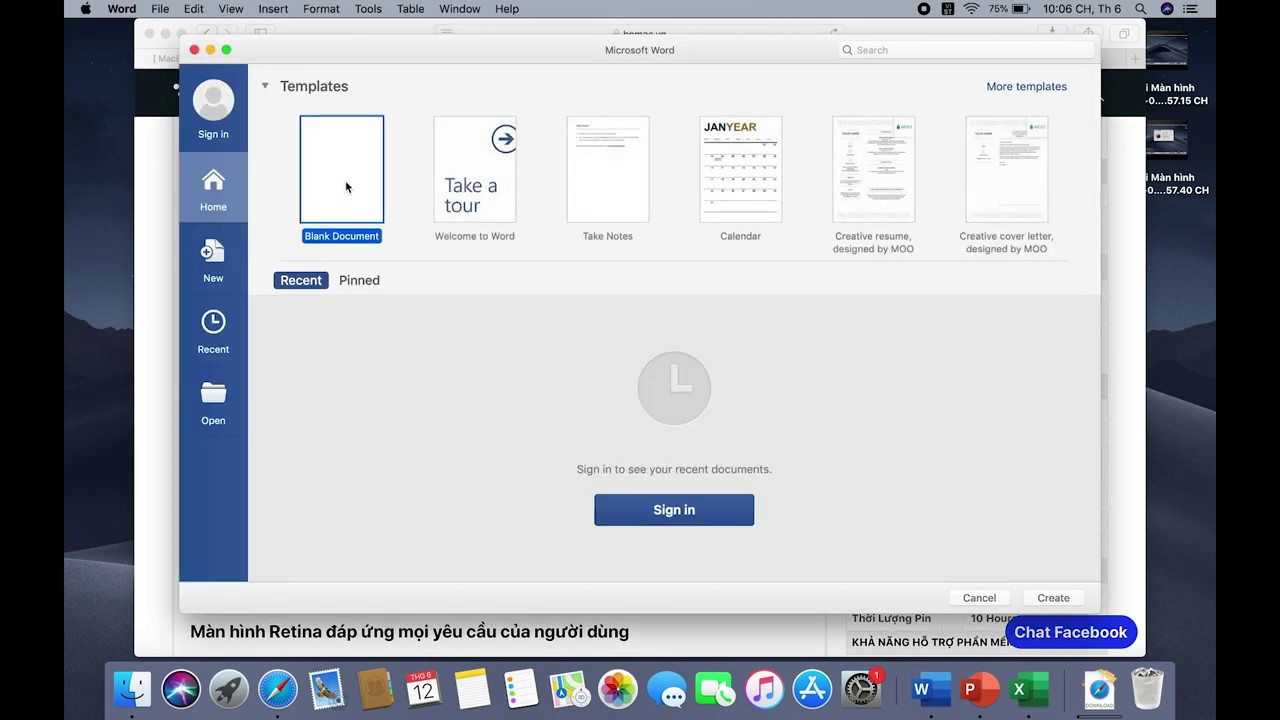
Task: Open the Edit menu
Action: click(x=194, y=9)
